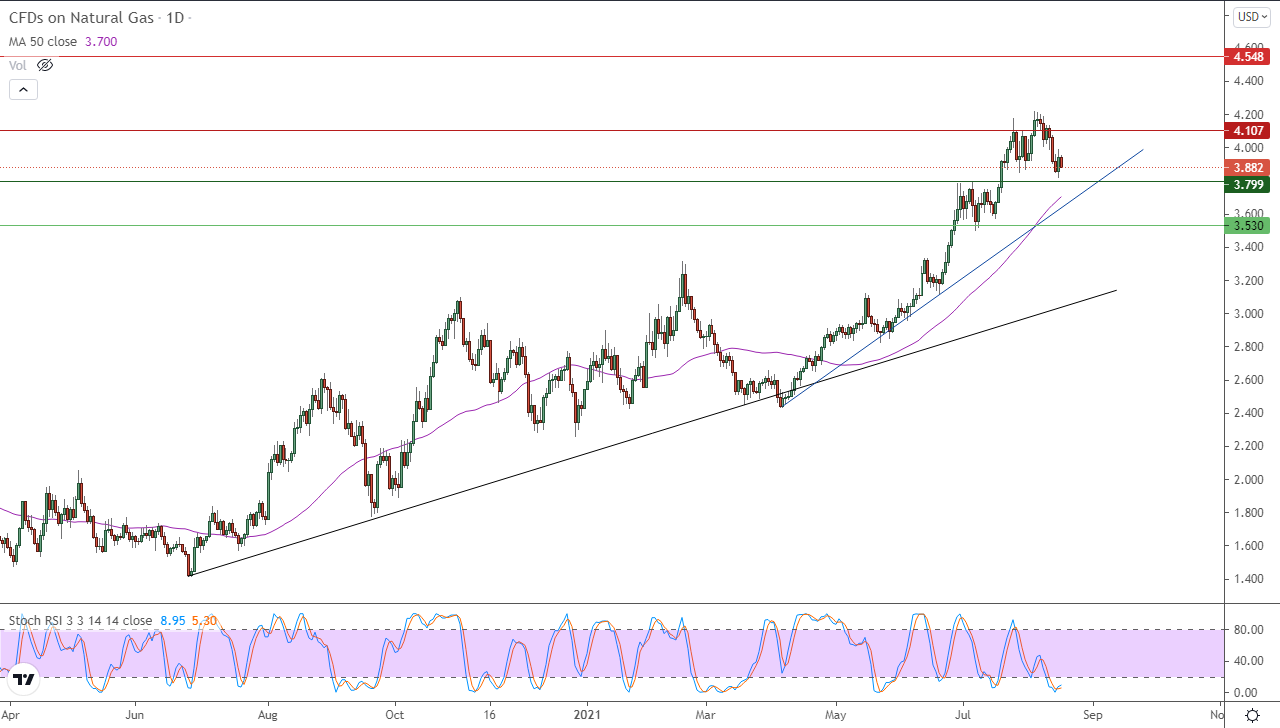Collapse the indicator legend with arrow button
Screen dimensions: 1280x728
pyautogui.click(x=24, y=89)
